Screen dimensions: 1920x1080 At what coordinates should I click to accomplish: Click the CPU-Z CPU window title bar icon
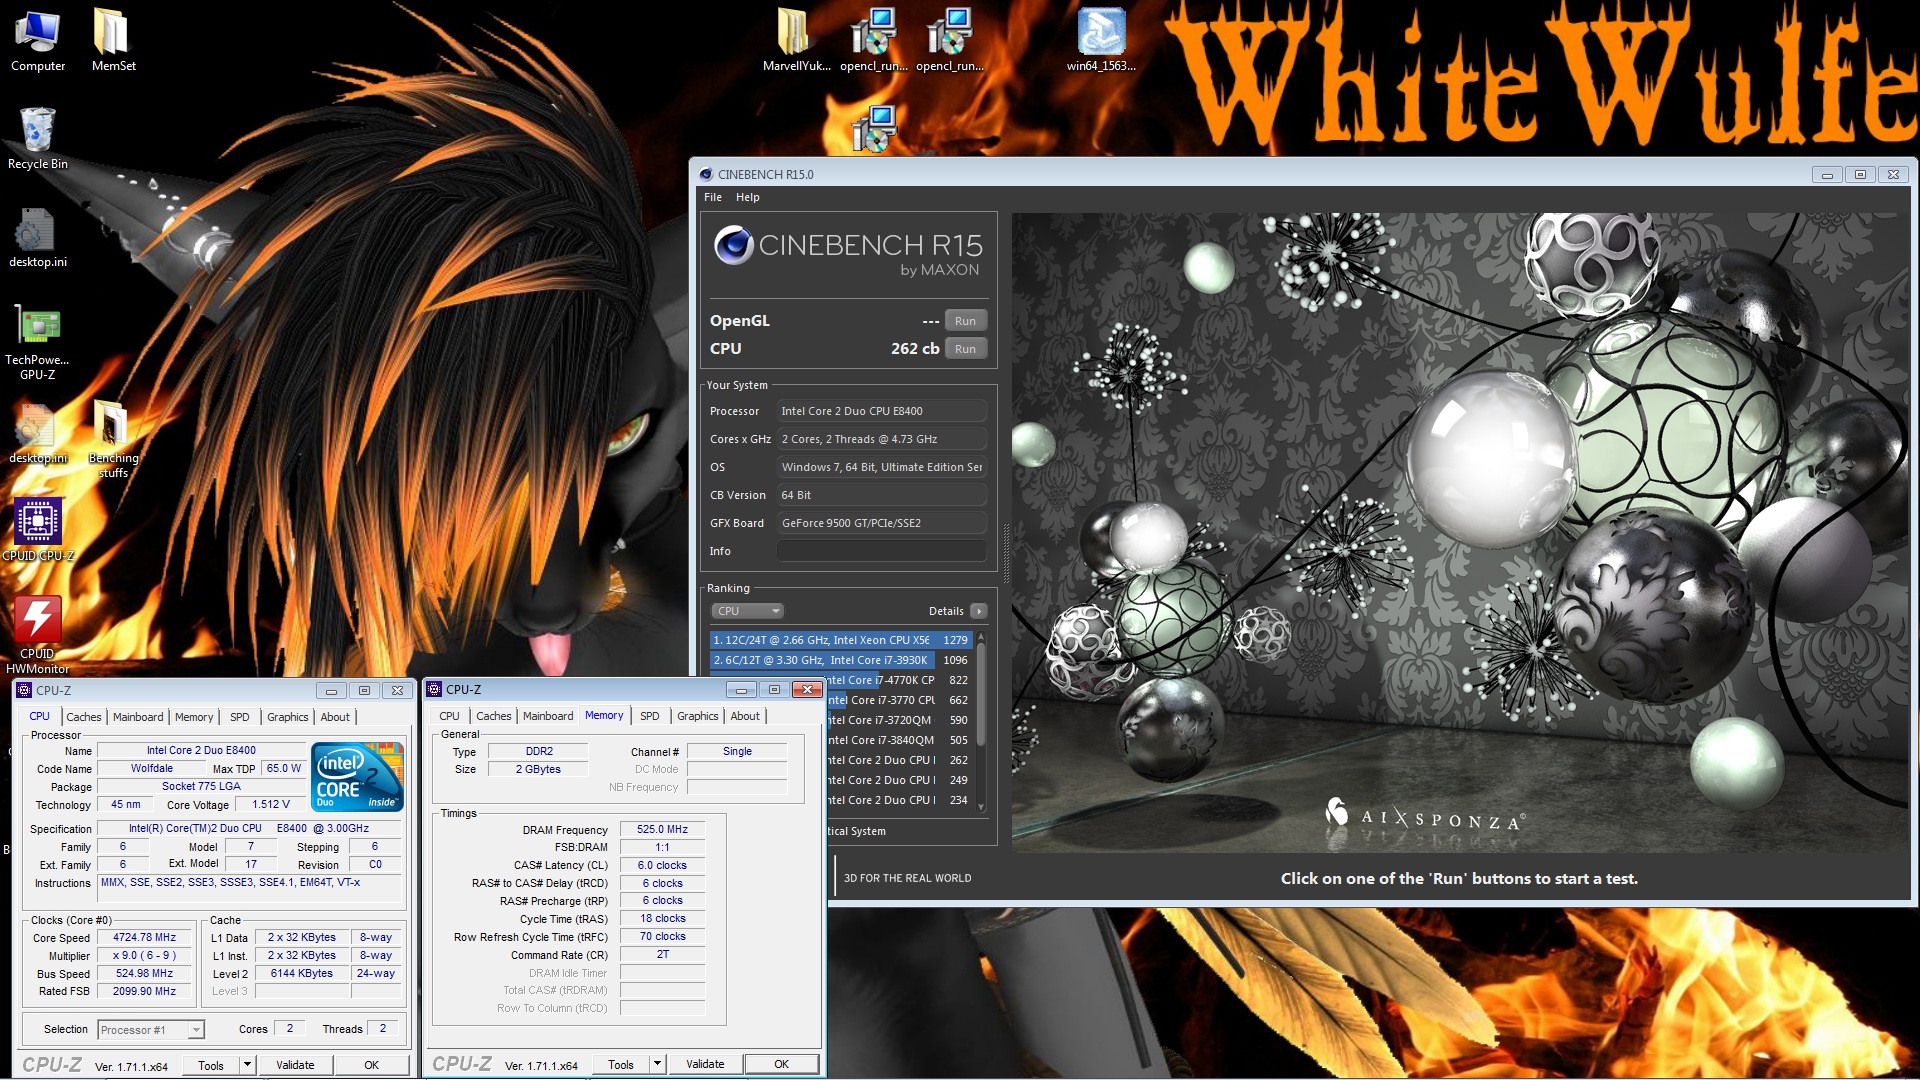click(x=24, y=690)
